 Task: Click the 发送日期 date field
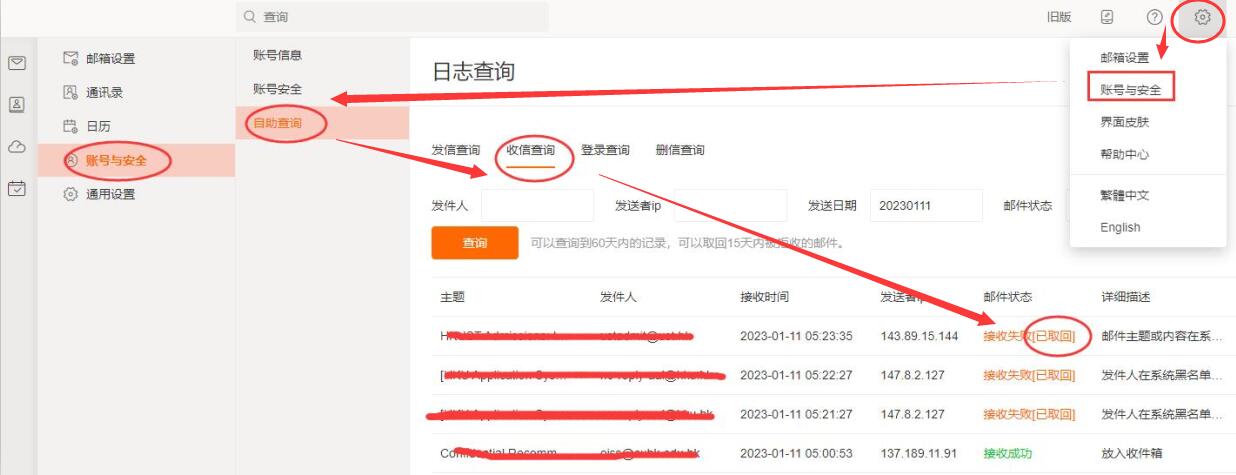click(925, 205)
